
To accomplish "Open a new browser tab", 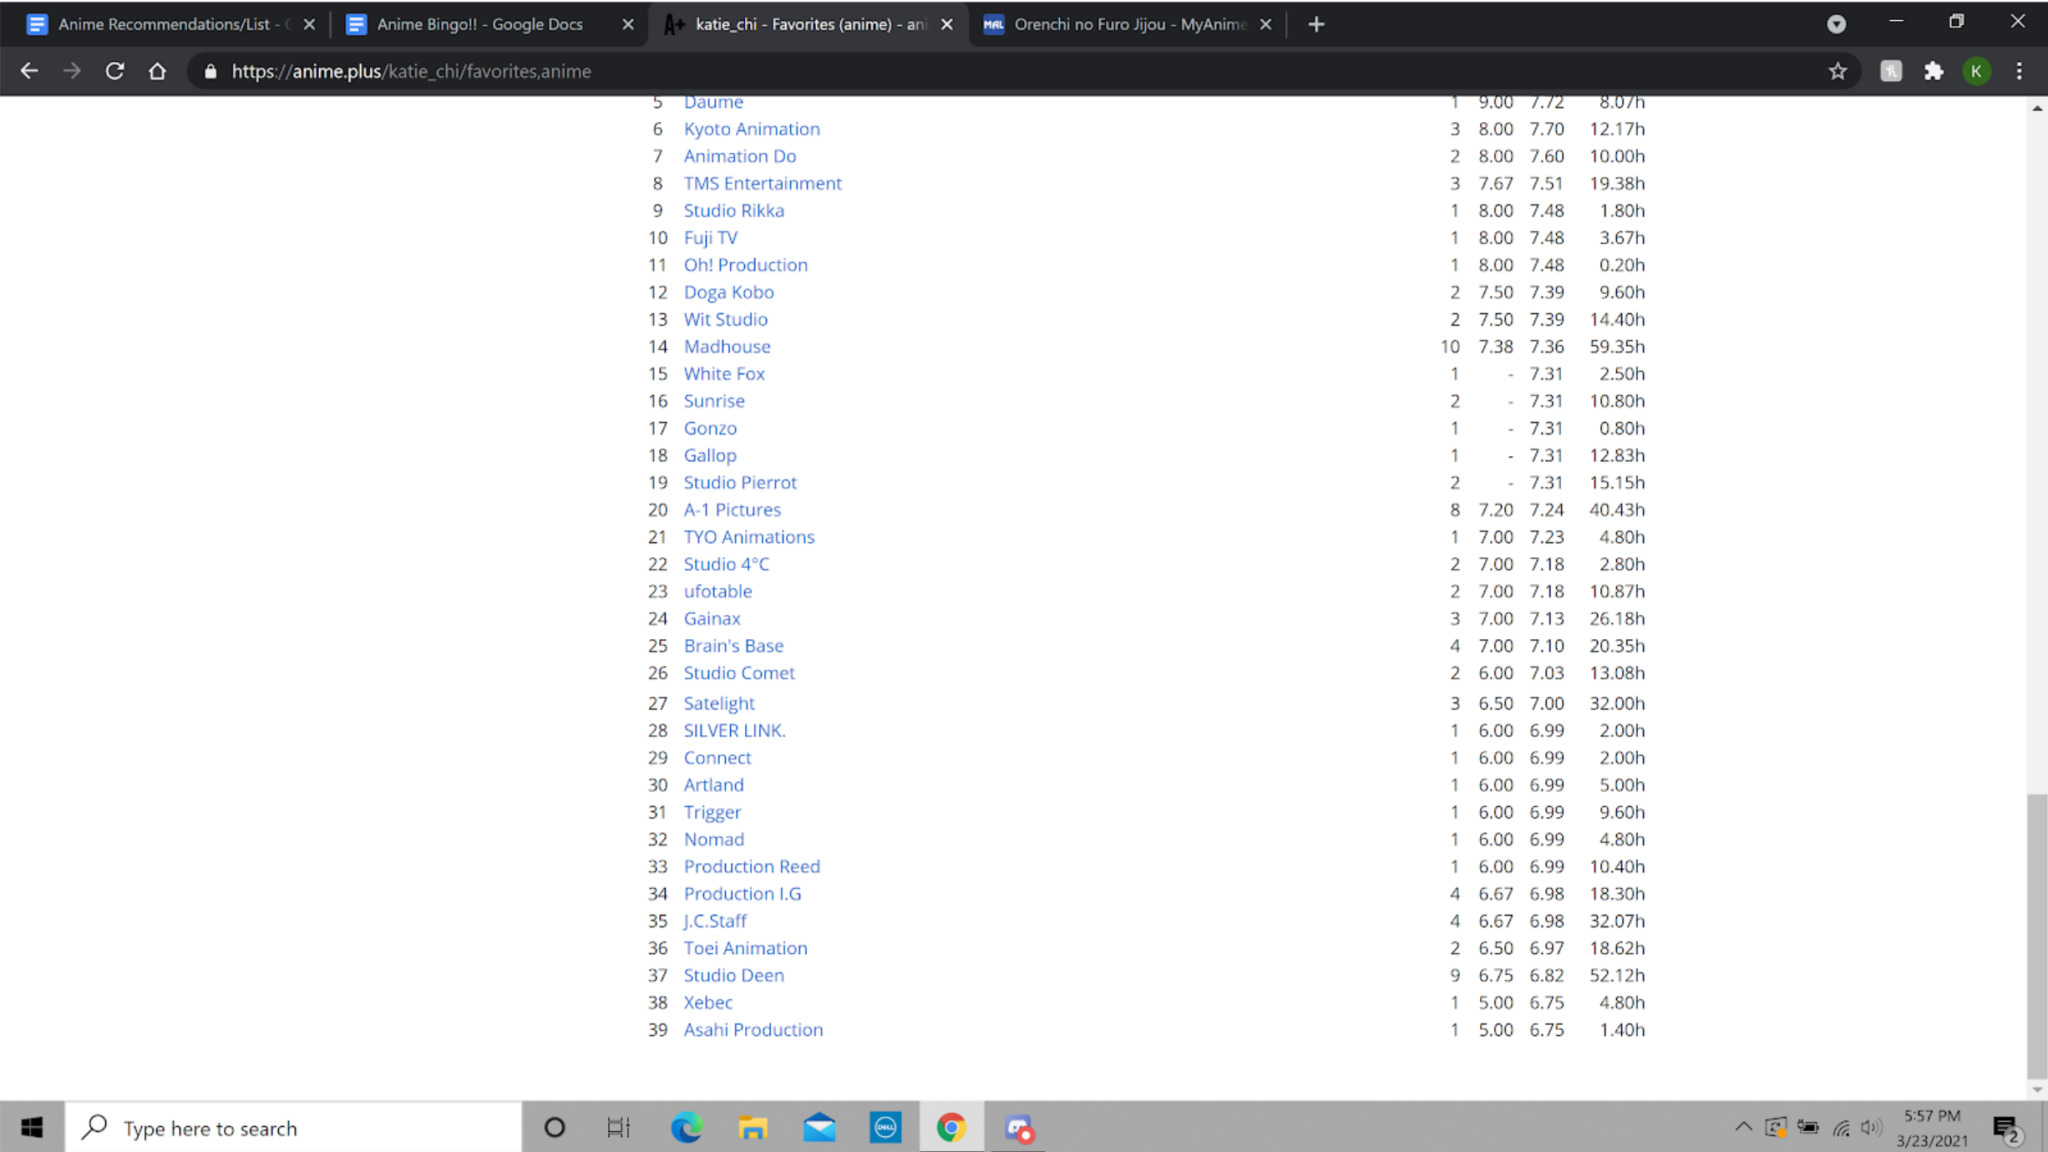I will tap(1316, 24).
